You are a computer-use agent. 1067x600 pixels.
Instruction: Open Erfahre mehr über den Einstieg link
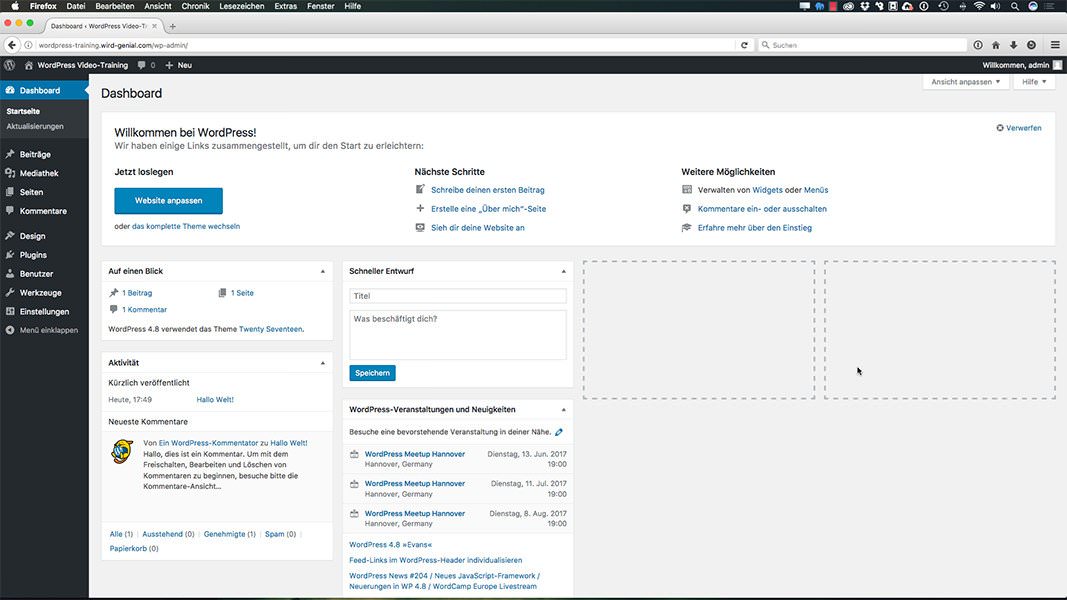755,228
